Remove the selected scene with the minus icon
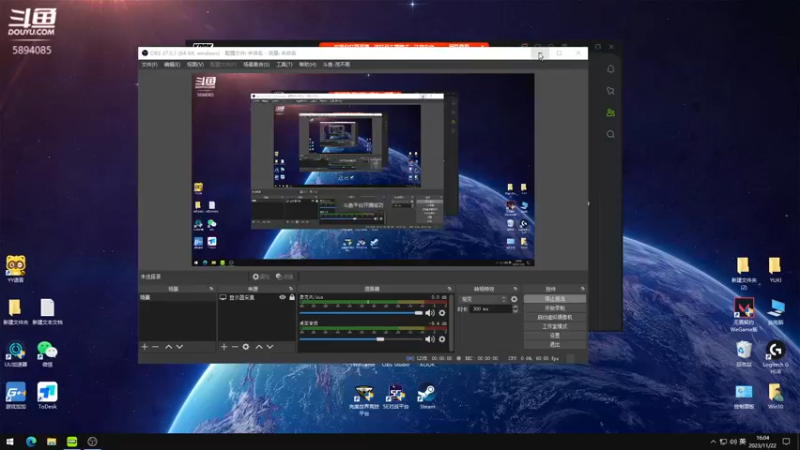This screenshot has height=450, width=800. click(156, 346)
